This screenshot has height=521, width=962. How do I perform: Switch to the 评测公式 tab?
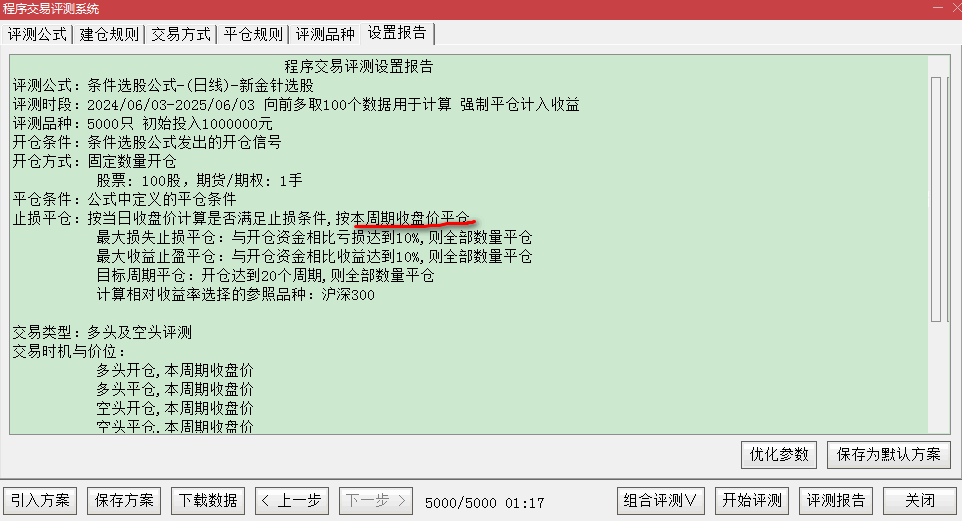(37, 34)
